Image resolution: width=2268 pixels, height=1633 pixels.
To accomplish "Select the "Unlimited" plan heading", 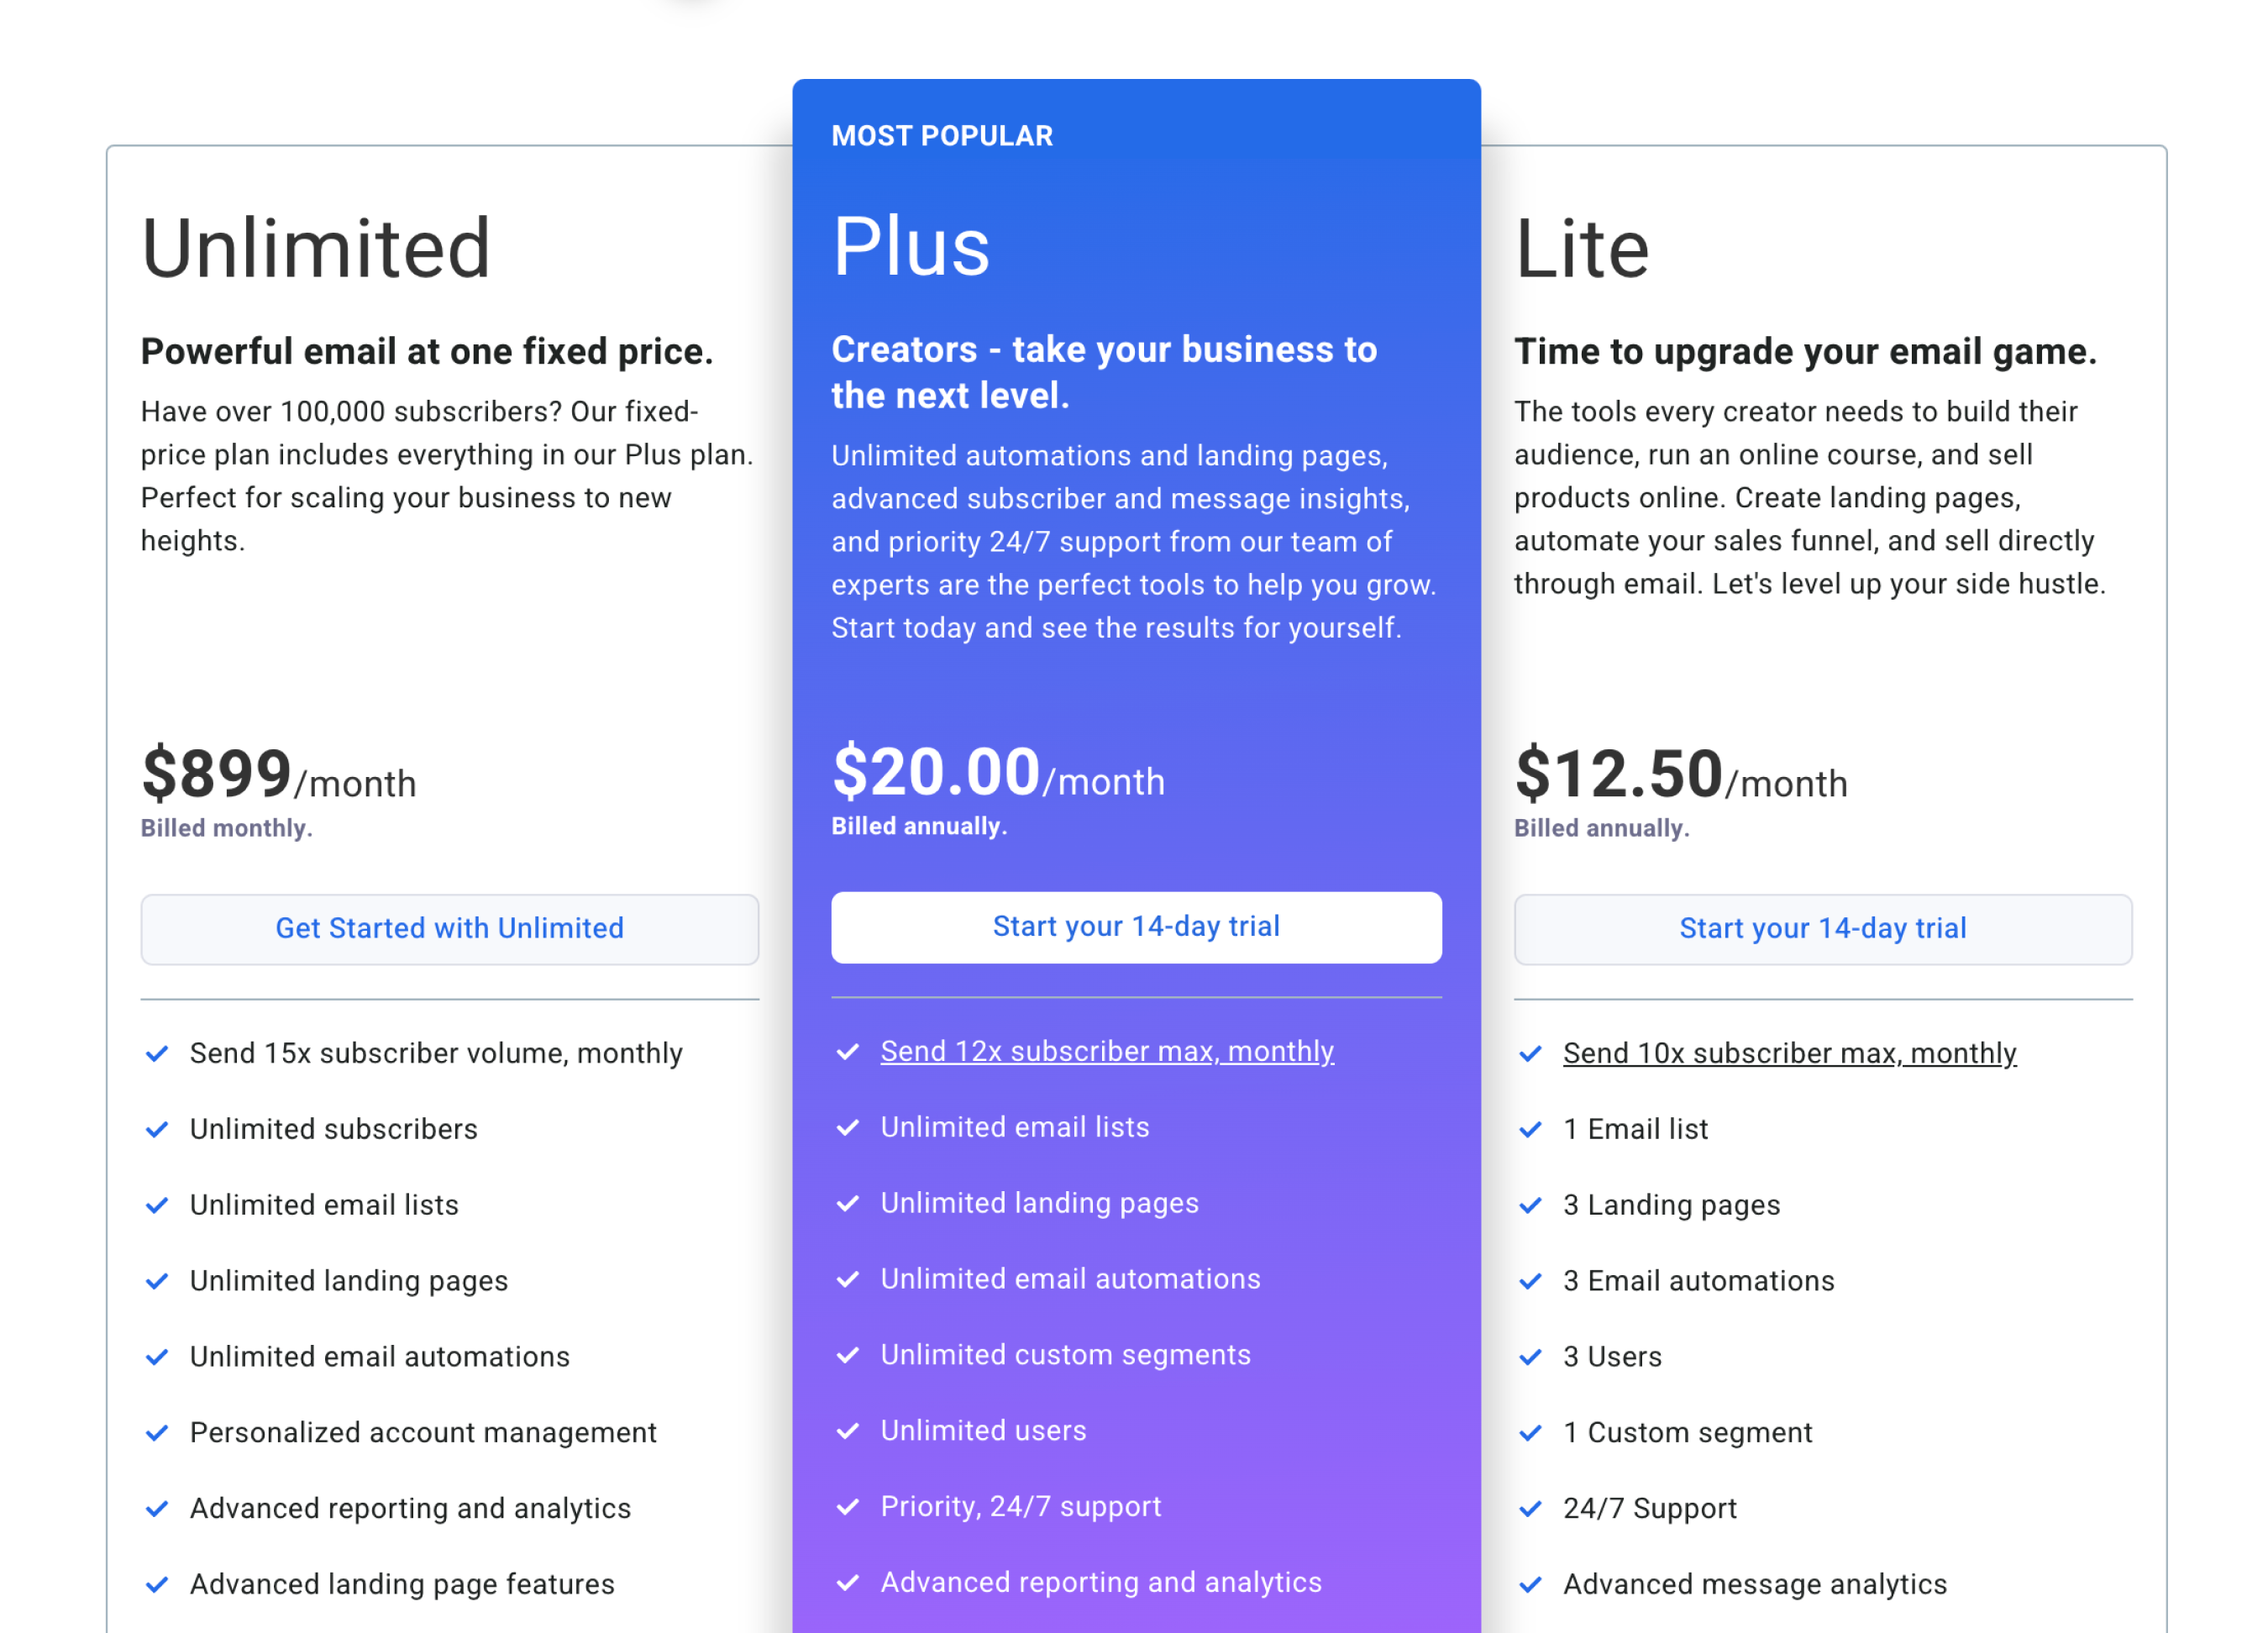I will pos(316,250).
